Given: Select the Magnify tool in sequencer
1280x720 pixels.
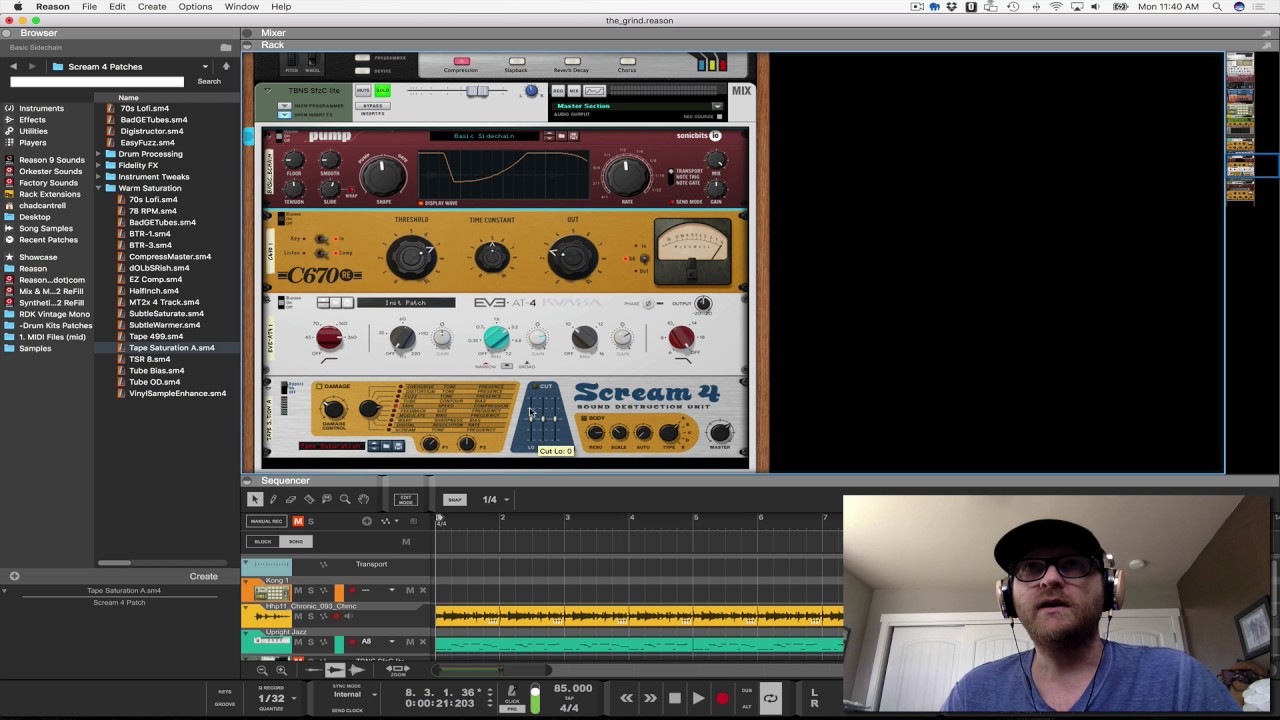Looking at the screenshot, I should pyautogui.click(x=345, y=499).
